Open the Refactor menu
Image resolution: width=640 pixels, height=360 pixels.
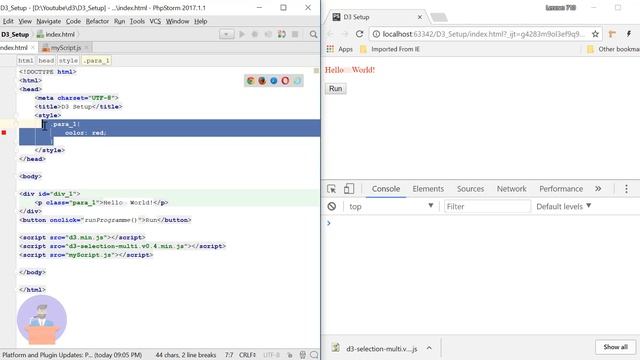(x=97, y=21)
